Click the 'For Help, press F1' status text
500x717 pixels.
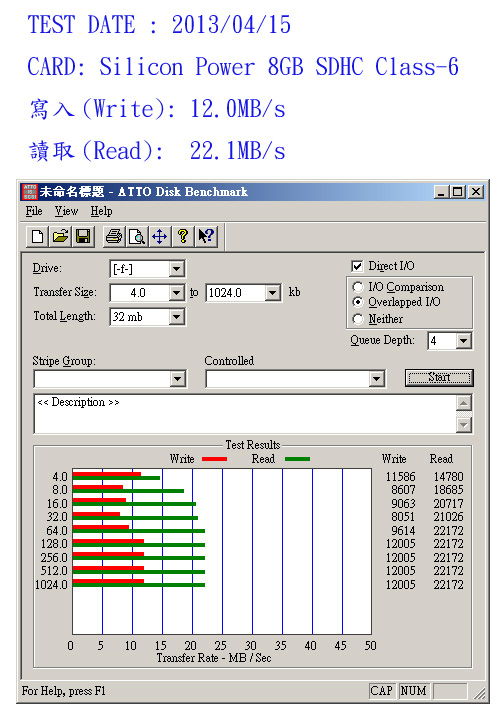point(64,691)
